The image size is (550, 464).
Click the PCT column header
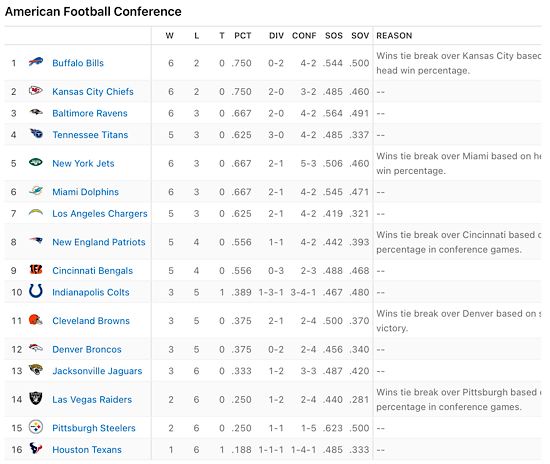point(243,36)
